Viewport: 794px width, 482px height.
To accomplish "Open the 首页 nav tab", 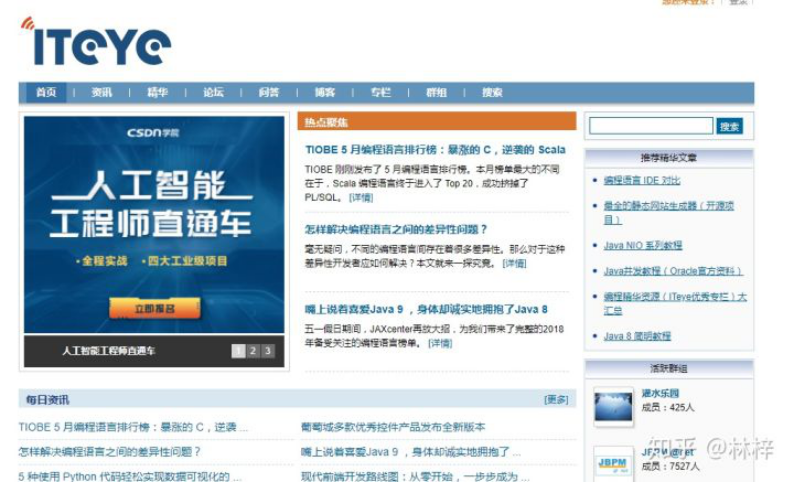I will [46, 92].
